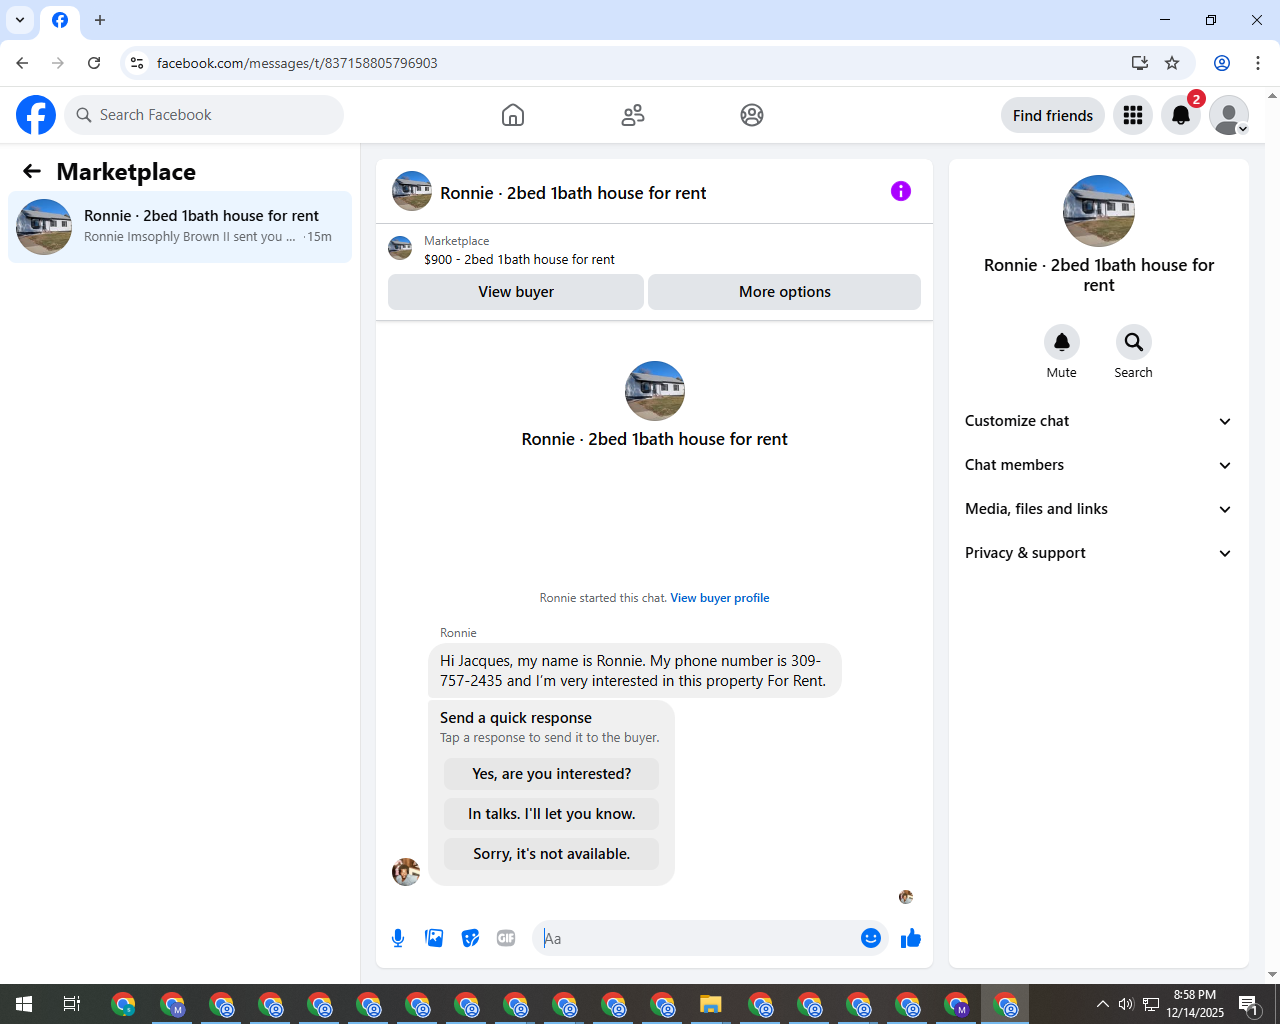Open Task View on taskbar
1280x1024 pixels.
[72, 1004]
